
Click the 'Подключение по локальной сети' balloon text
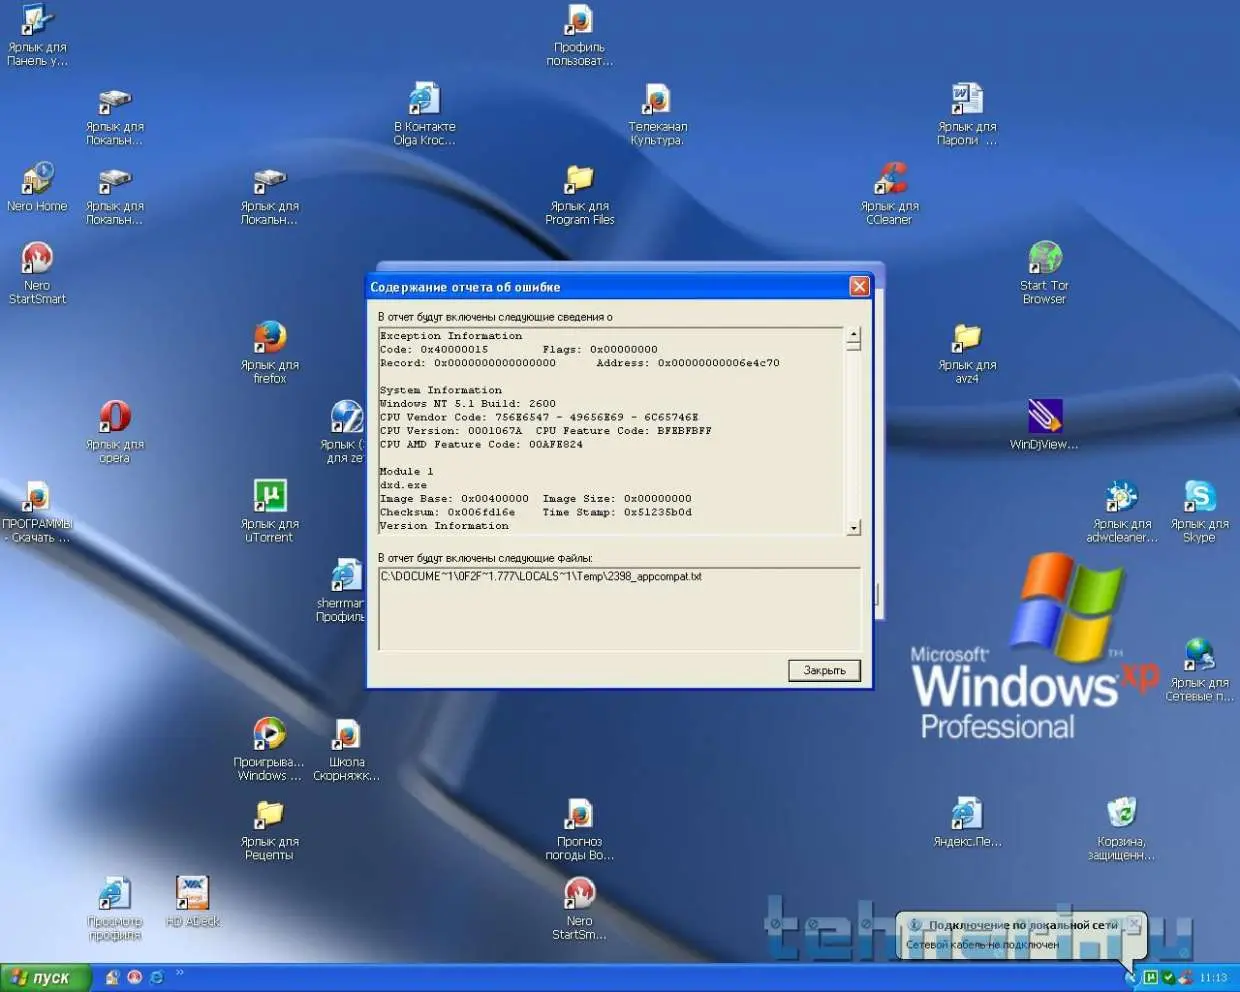point(1022,925)
